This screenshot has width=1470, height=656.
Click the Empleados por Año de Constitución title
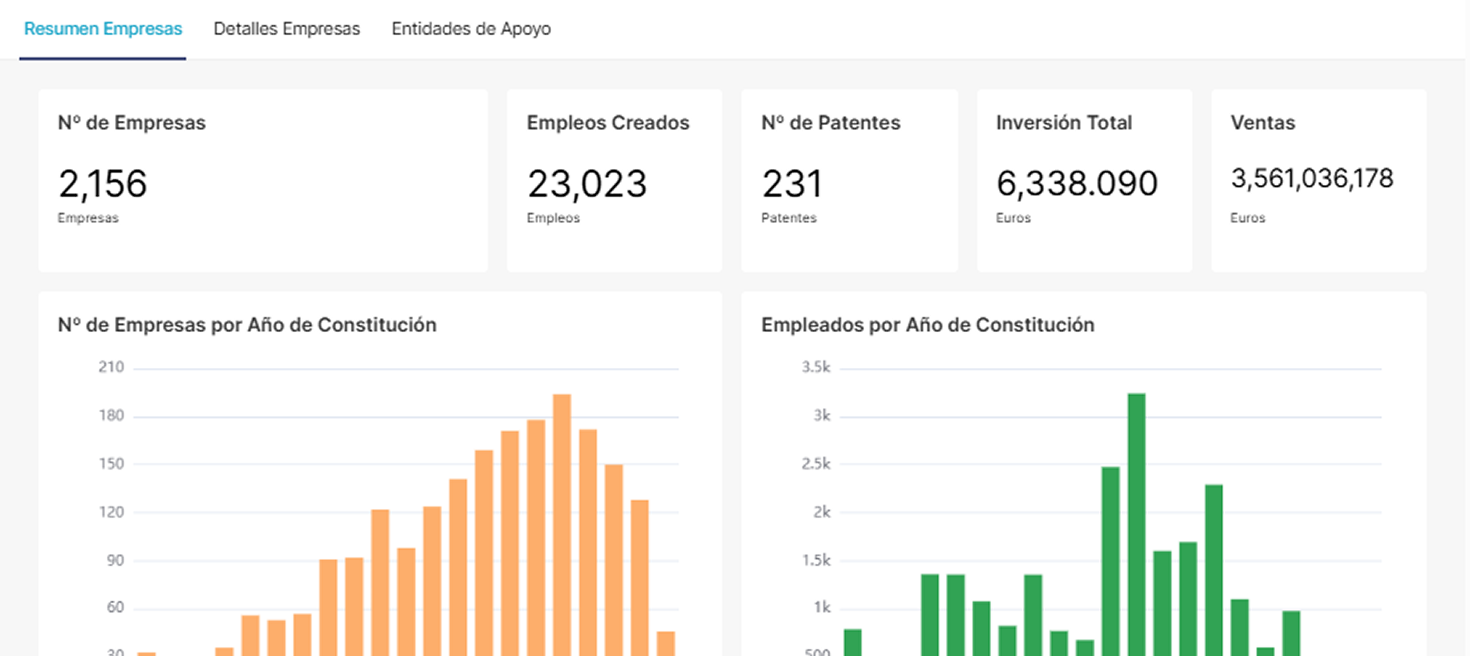click(927, 325)
